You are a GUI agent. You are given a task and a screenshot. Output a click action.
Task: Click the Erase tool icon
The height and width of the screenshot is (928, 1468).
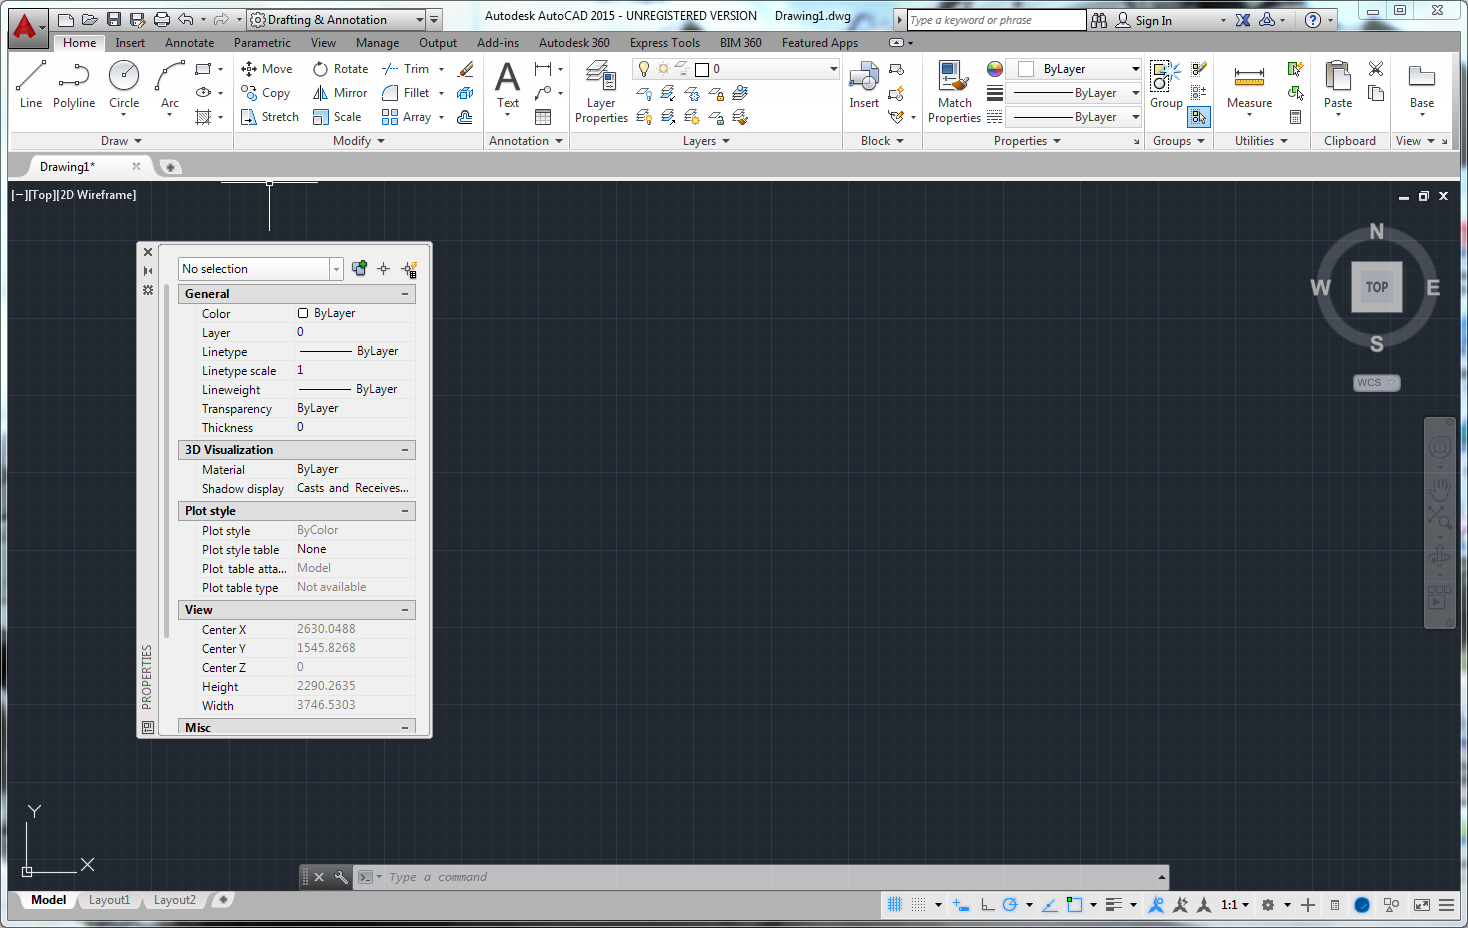465,69
